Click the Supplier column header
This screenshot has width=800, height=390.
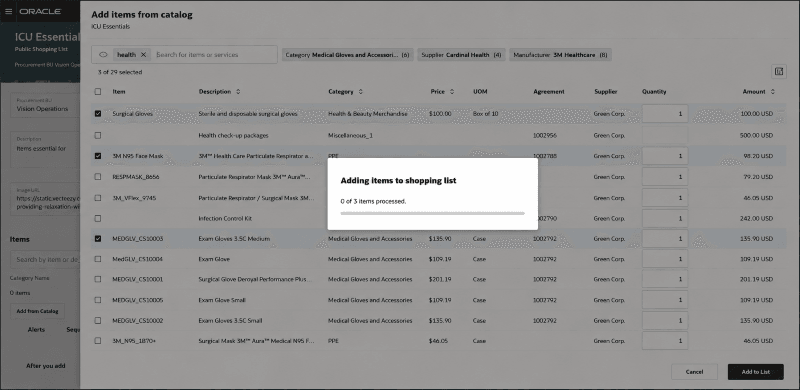606,92
